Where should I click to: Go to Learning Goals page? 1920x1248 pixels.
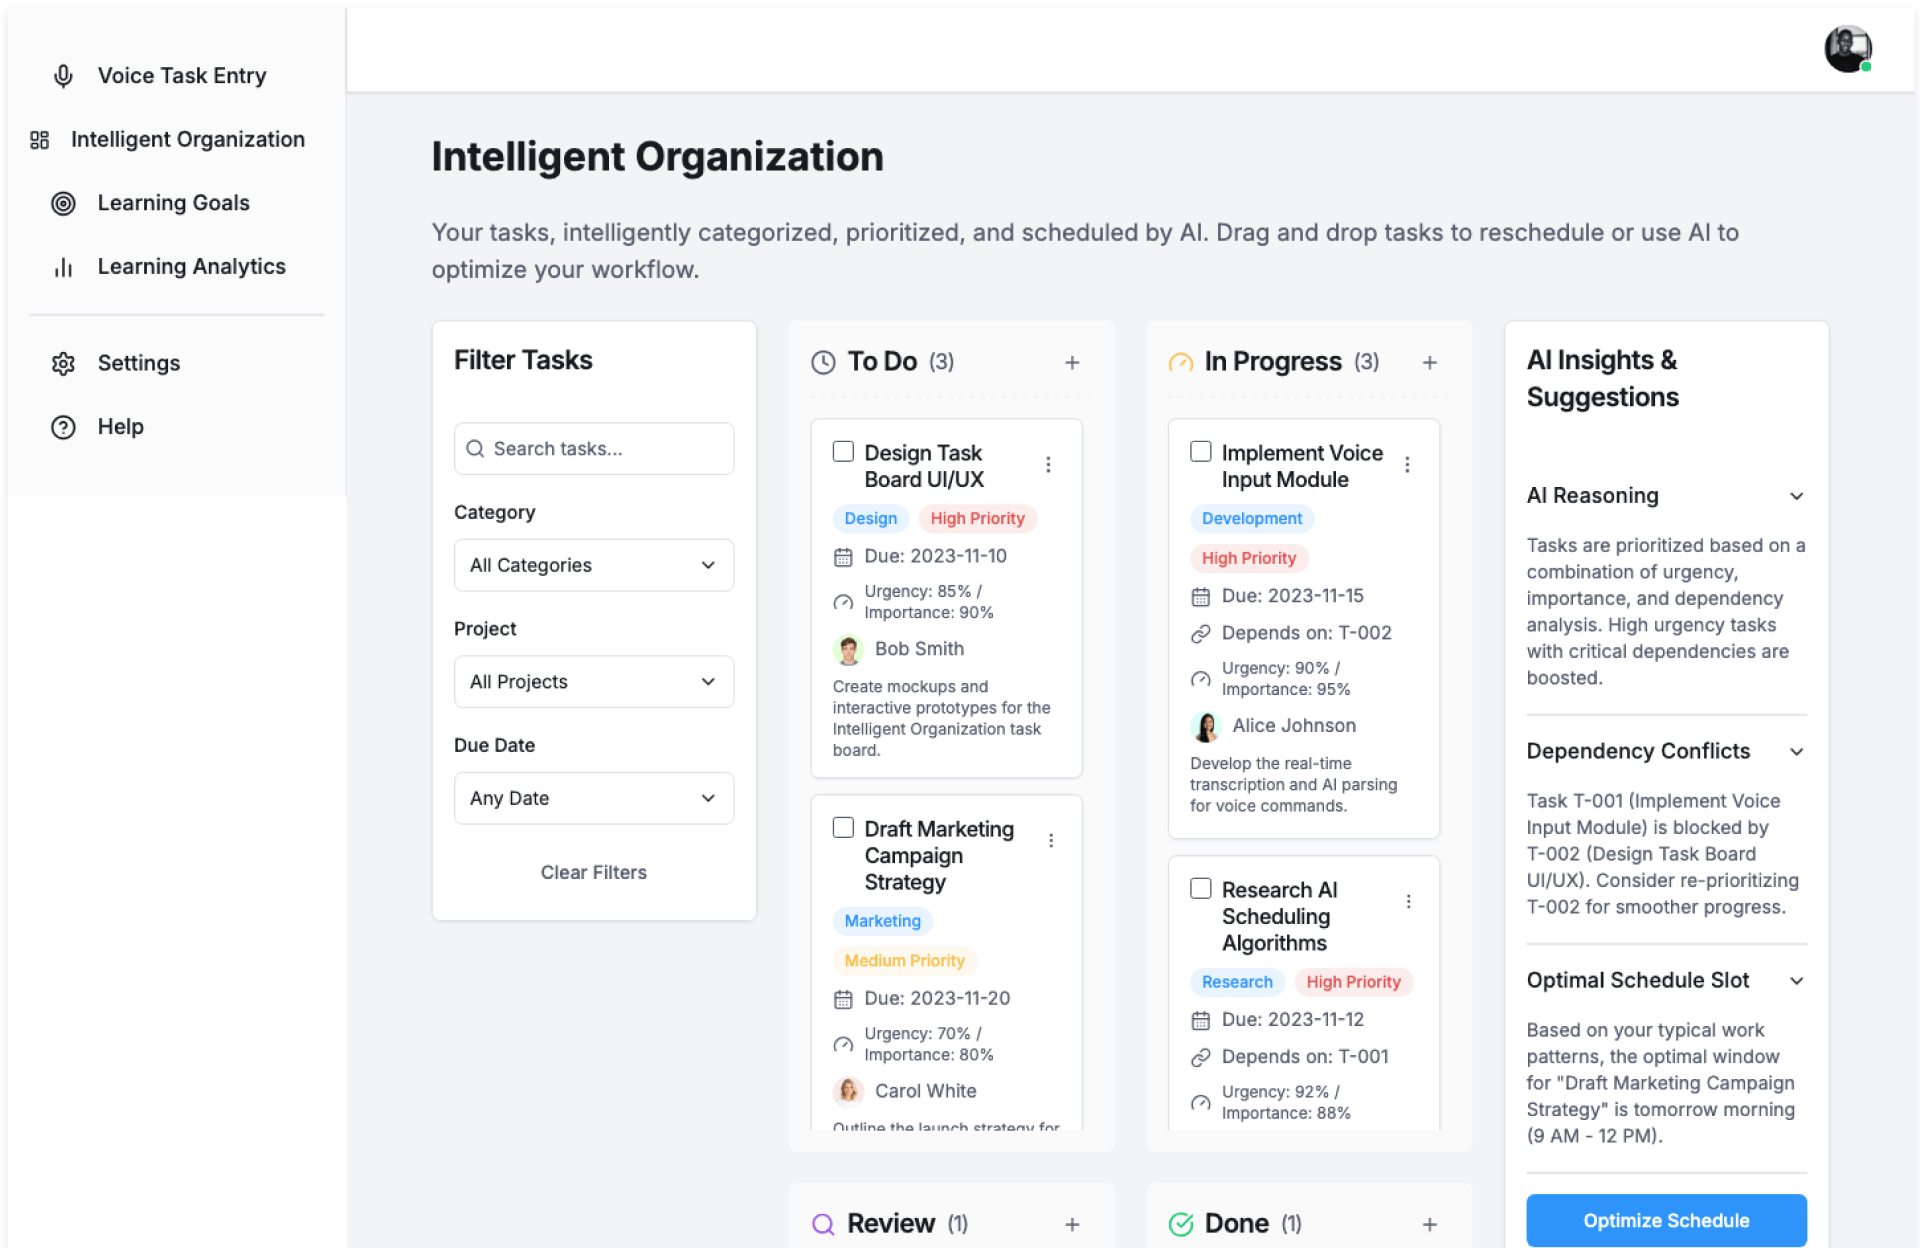pos(173,203)
